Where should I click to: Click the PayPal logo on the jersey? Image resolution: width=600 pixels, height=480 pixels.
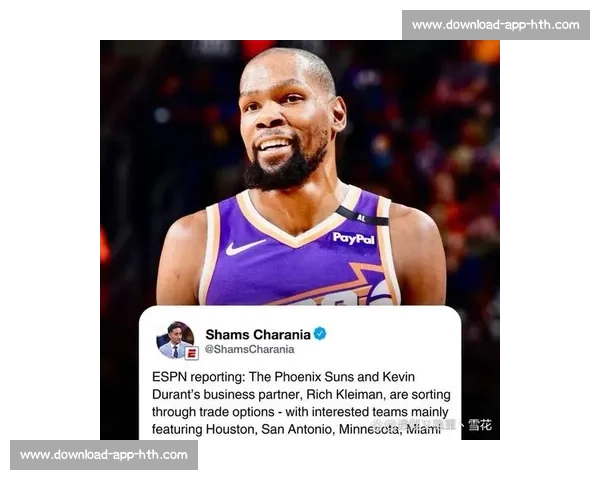point(354,238)
